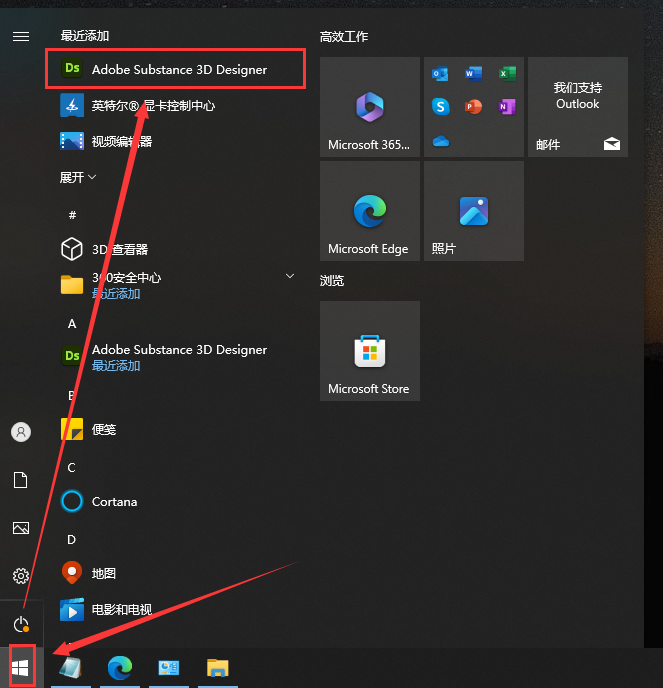Open 电影和电视 app

[x=175, y=610]
